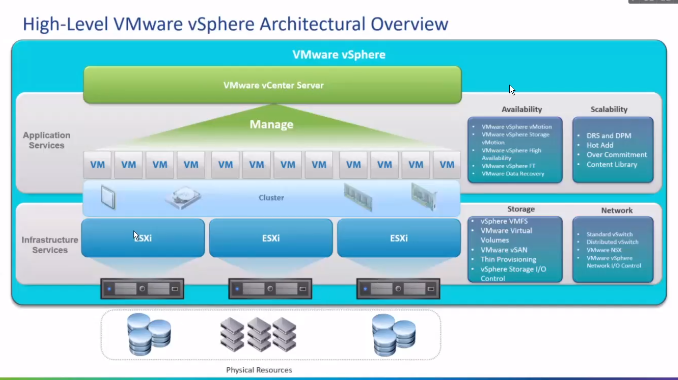This screenshot has height=380, width=678.
Task: Click the 'vSphere Storage I/O Control' bullet
Action: click(x=513, y=274)
